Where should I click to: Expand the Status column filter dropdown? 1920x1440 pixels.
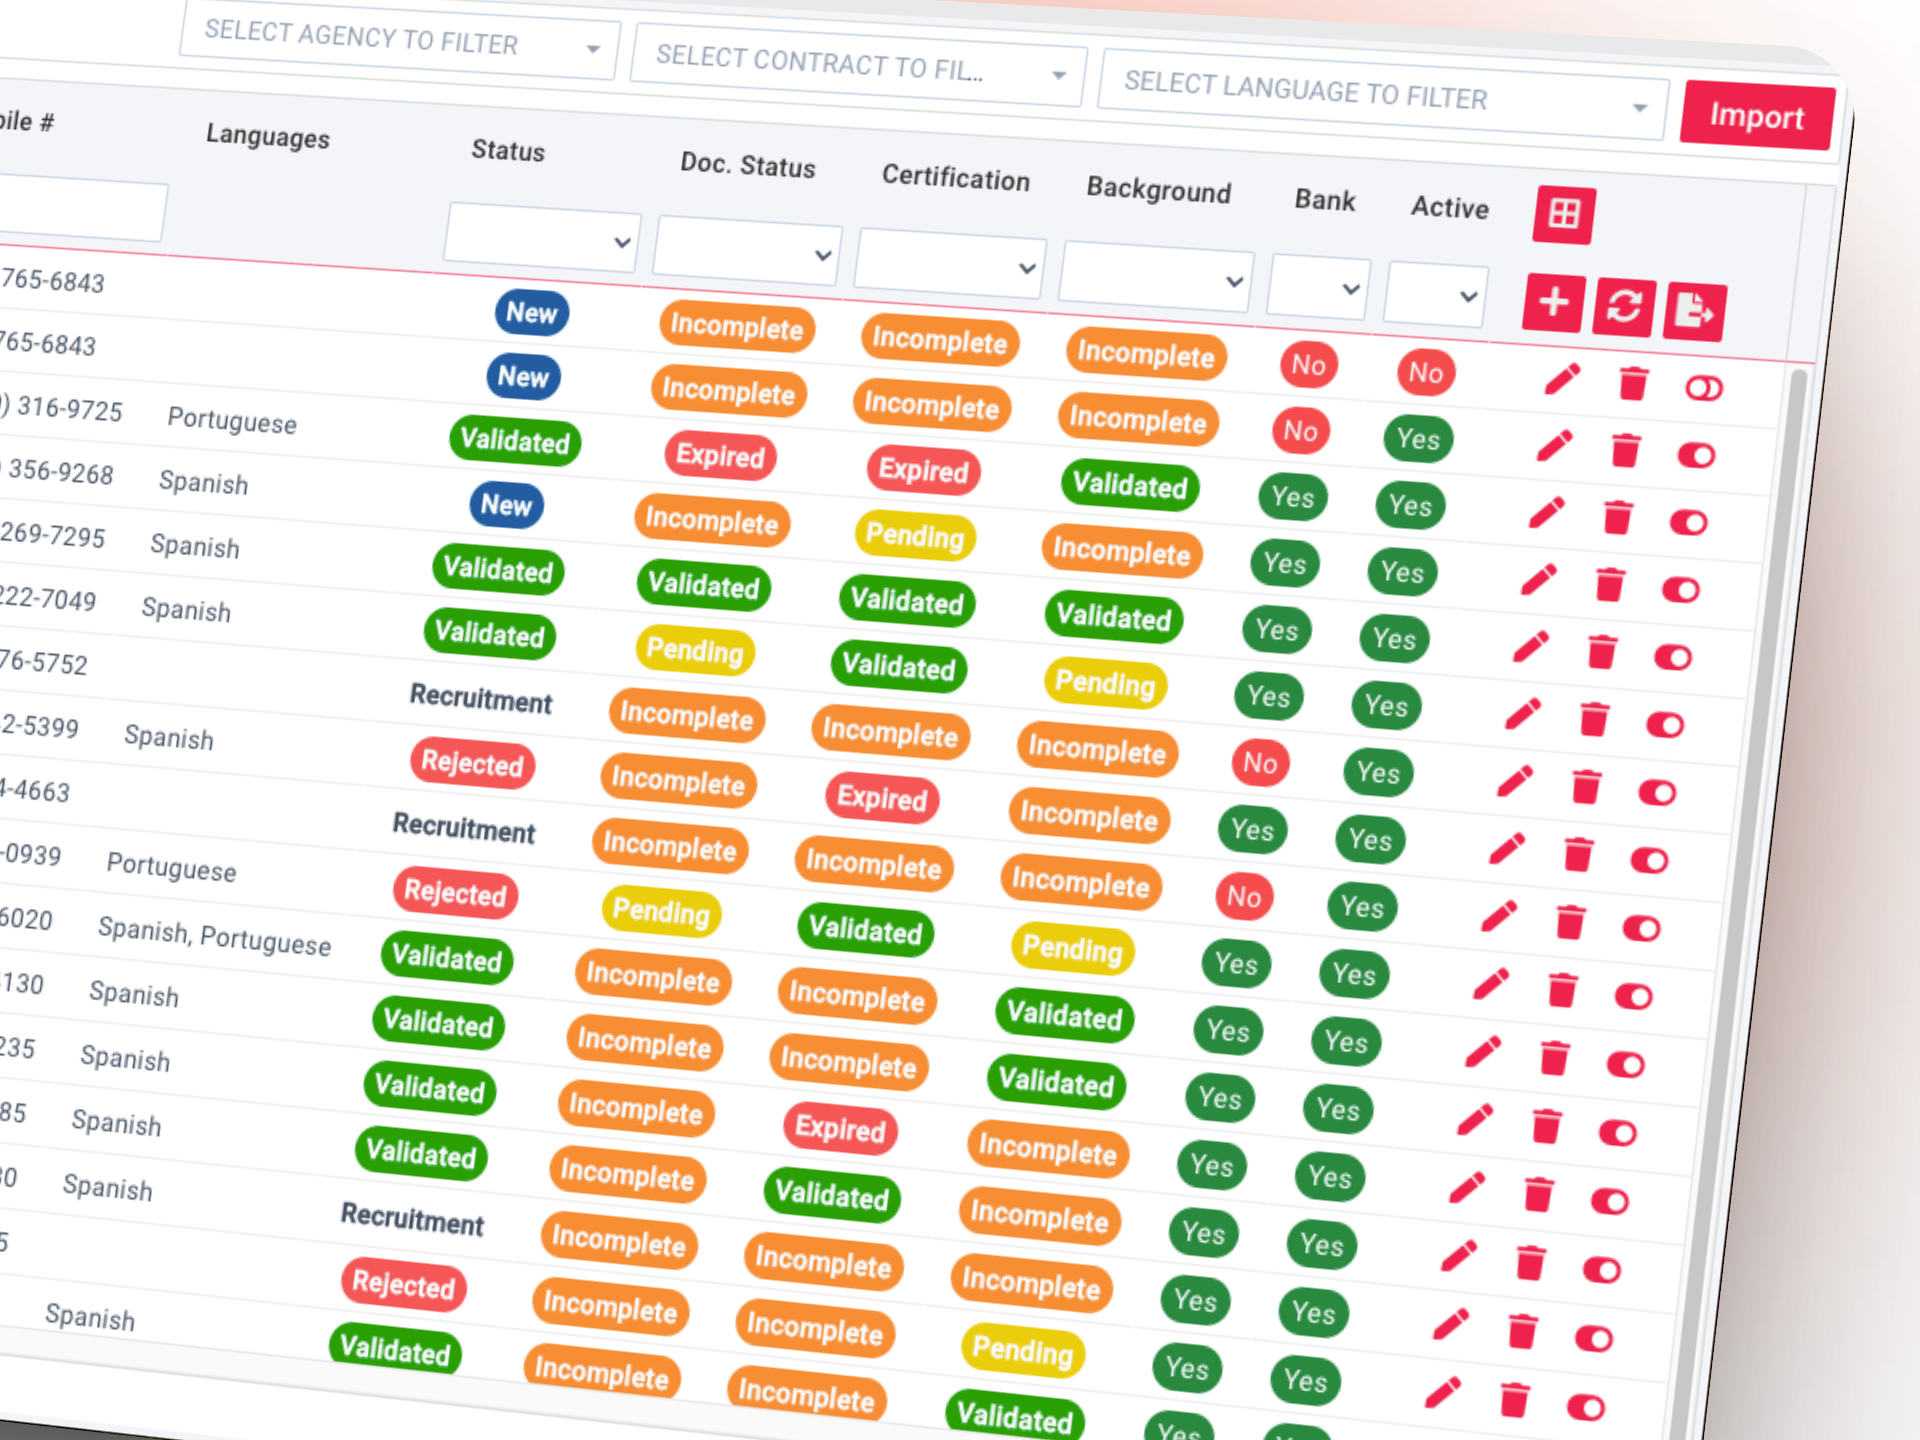point(541,239)
